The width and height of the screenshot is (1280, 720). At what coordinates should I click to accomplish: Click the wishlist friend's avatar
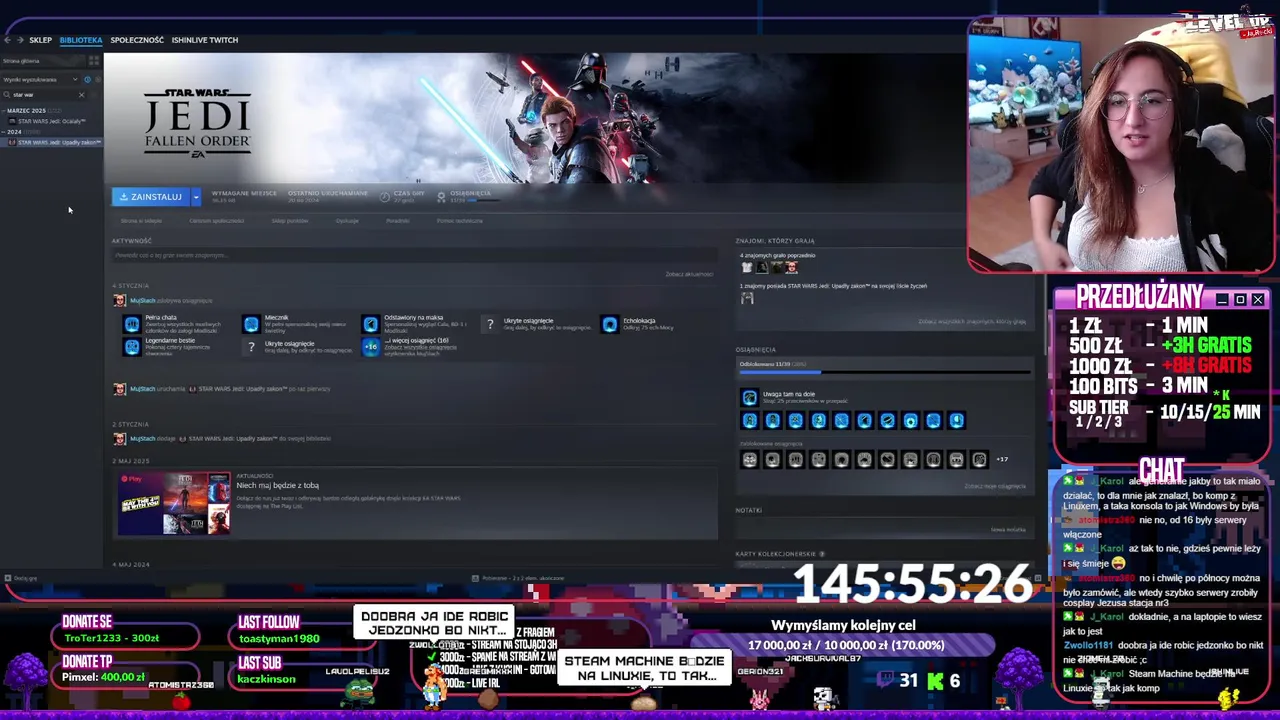click(x=747, y=298)
